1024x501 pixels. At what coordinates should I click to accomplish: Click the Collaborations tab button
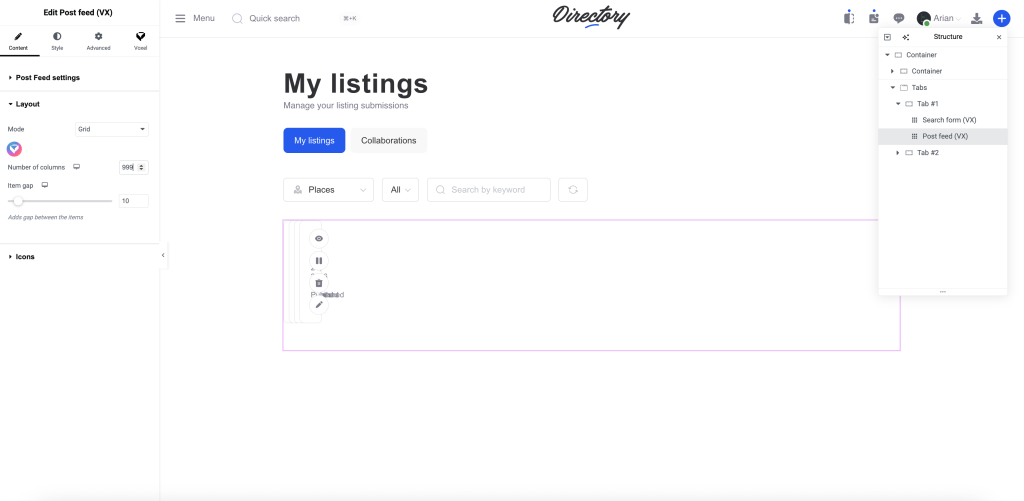pyautogui.click(x=388, y=141)
